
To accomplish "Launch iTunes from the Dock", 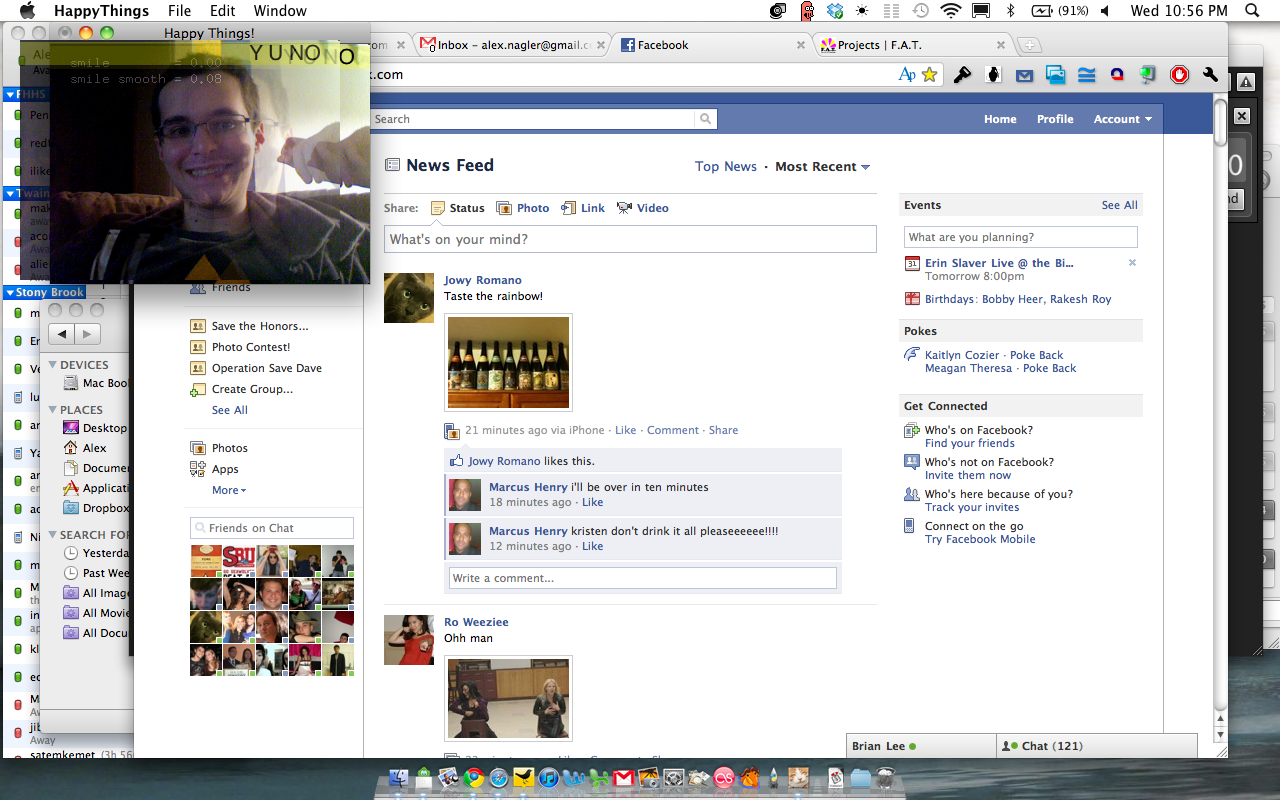I will pos(548,778).
